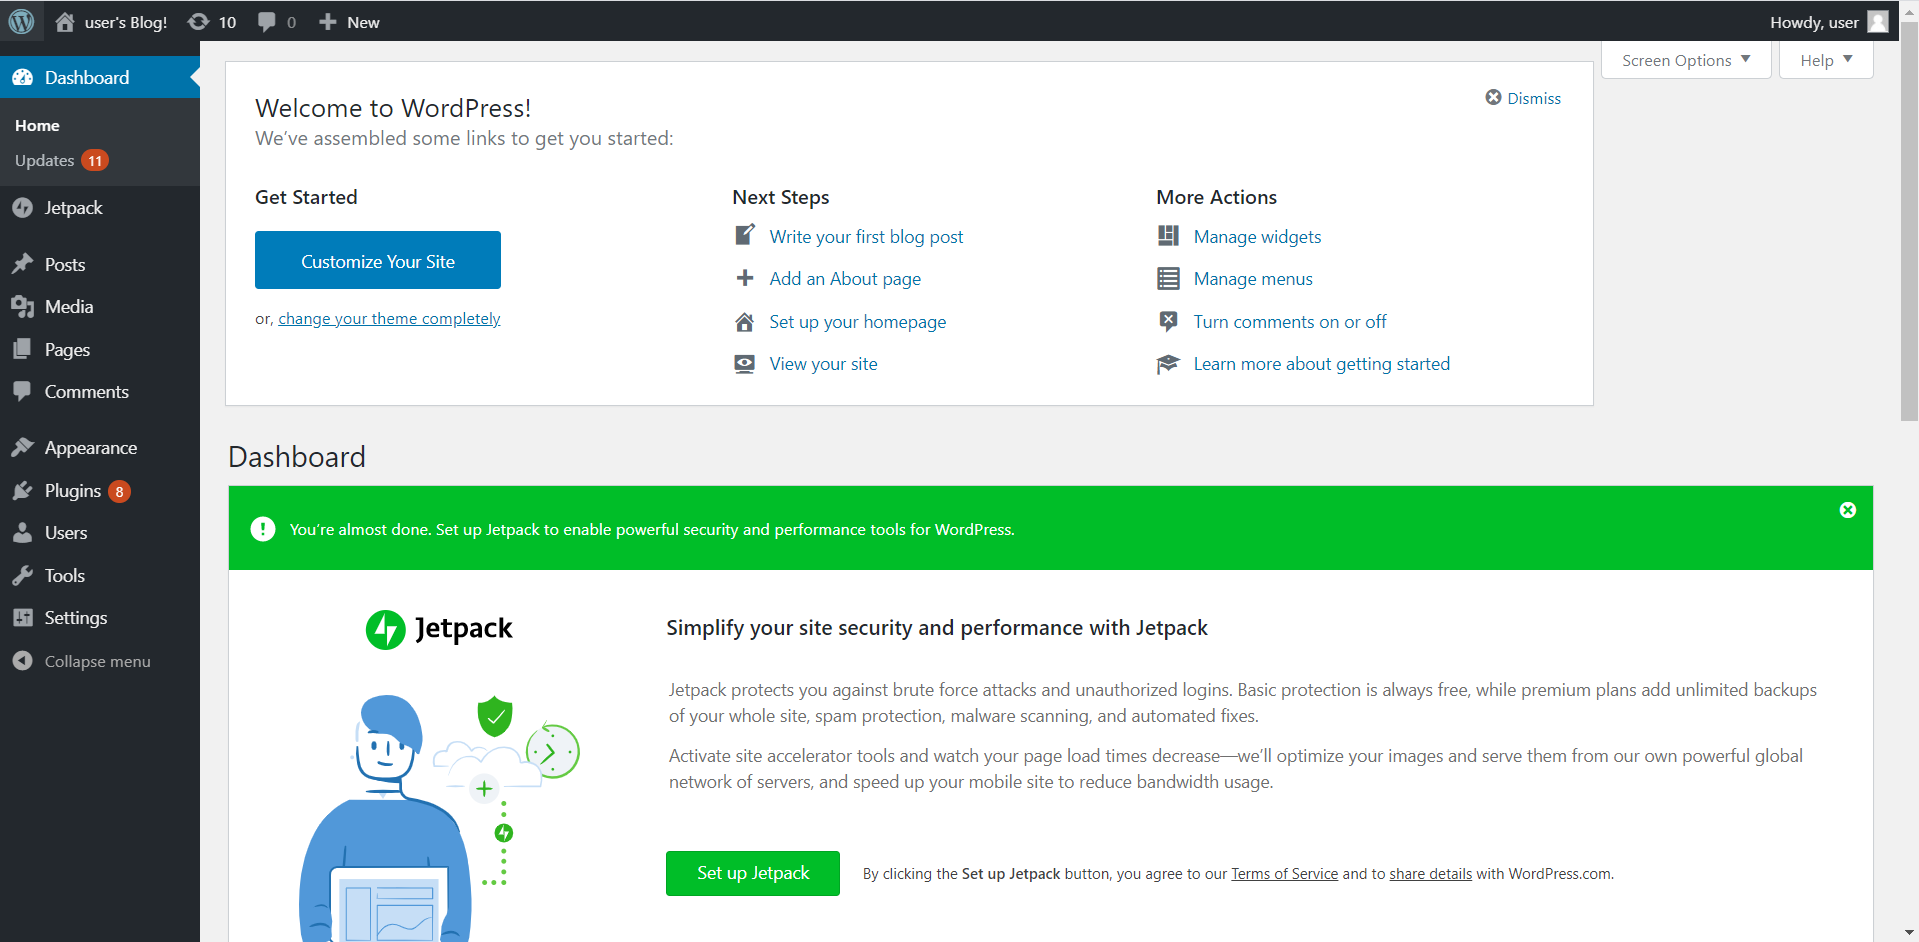This screenshot has height=942, width=1919.
Task: Open Turn comments on or off link
Action: [1290, 321]
